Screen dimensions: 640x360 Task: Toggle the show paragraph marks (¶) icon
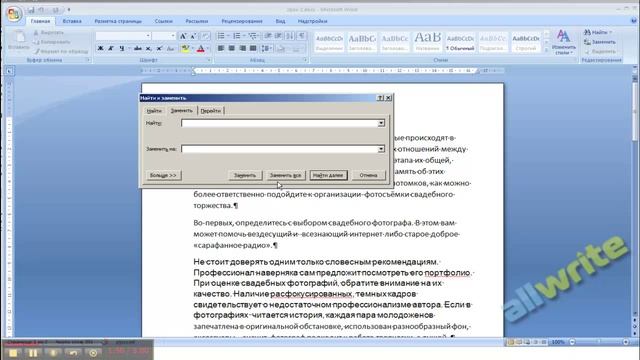301,36
